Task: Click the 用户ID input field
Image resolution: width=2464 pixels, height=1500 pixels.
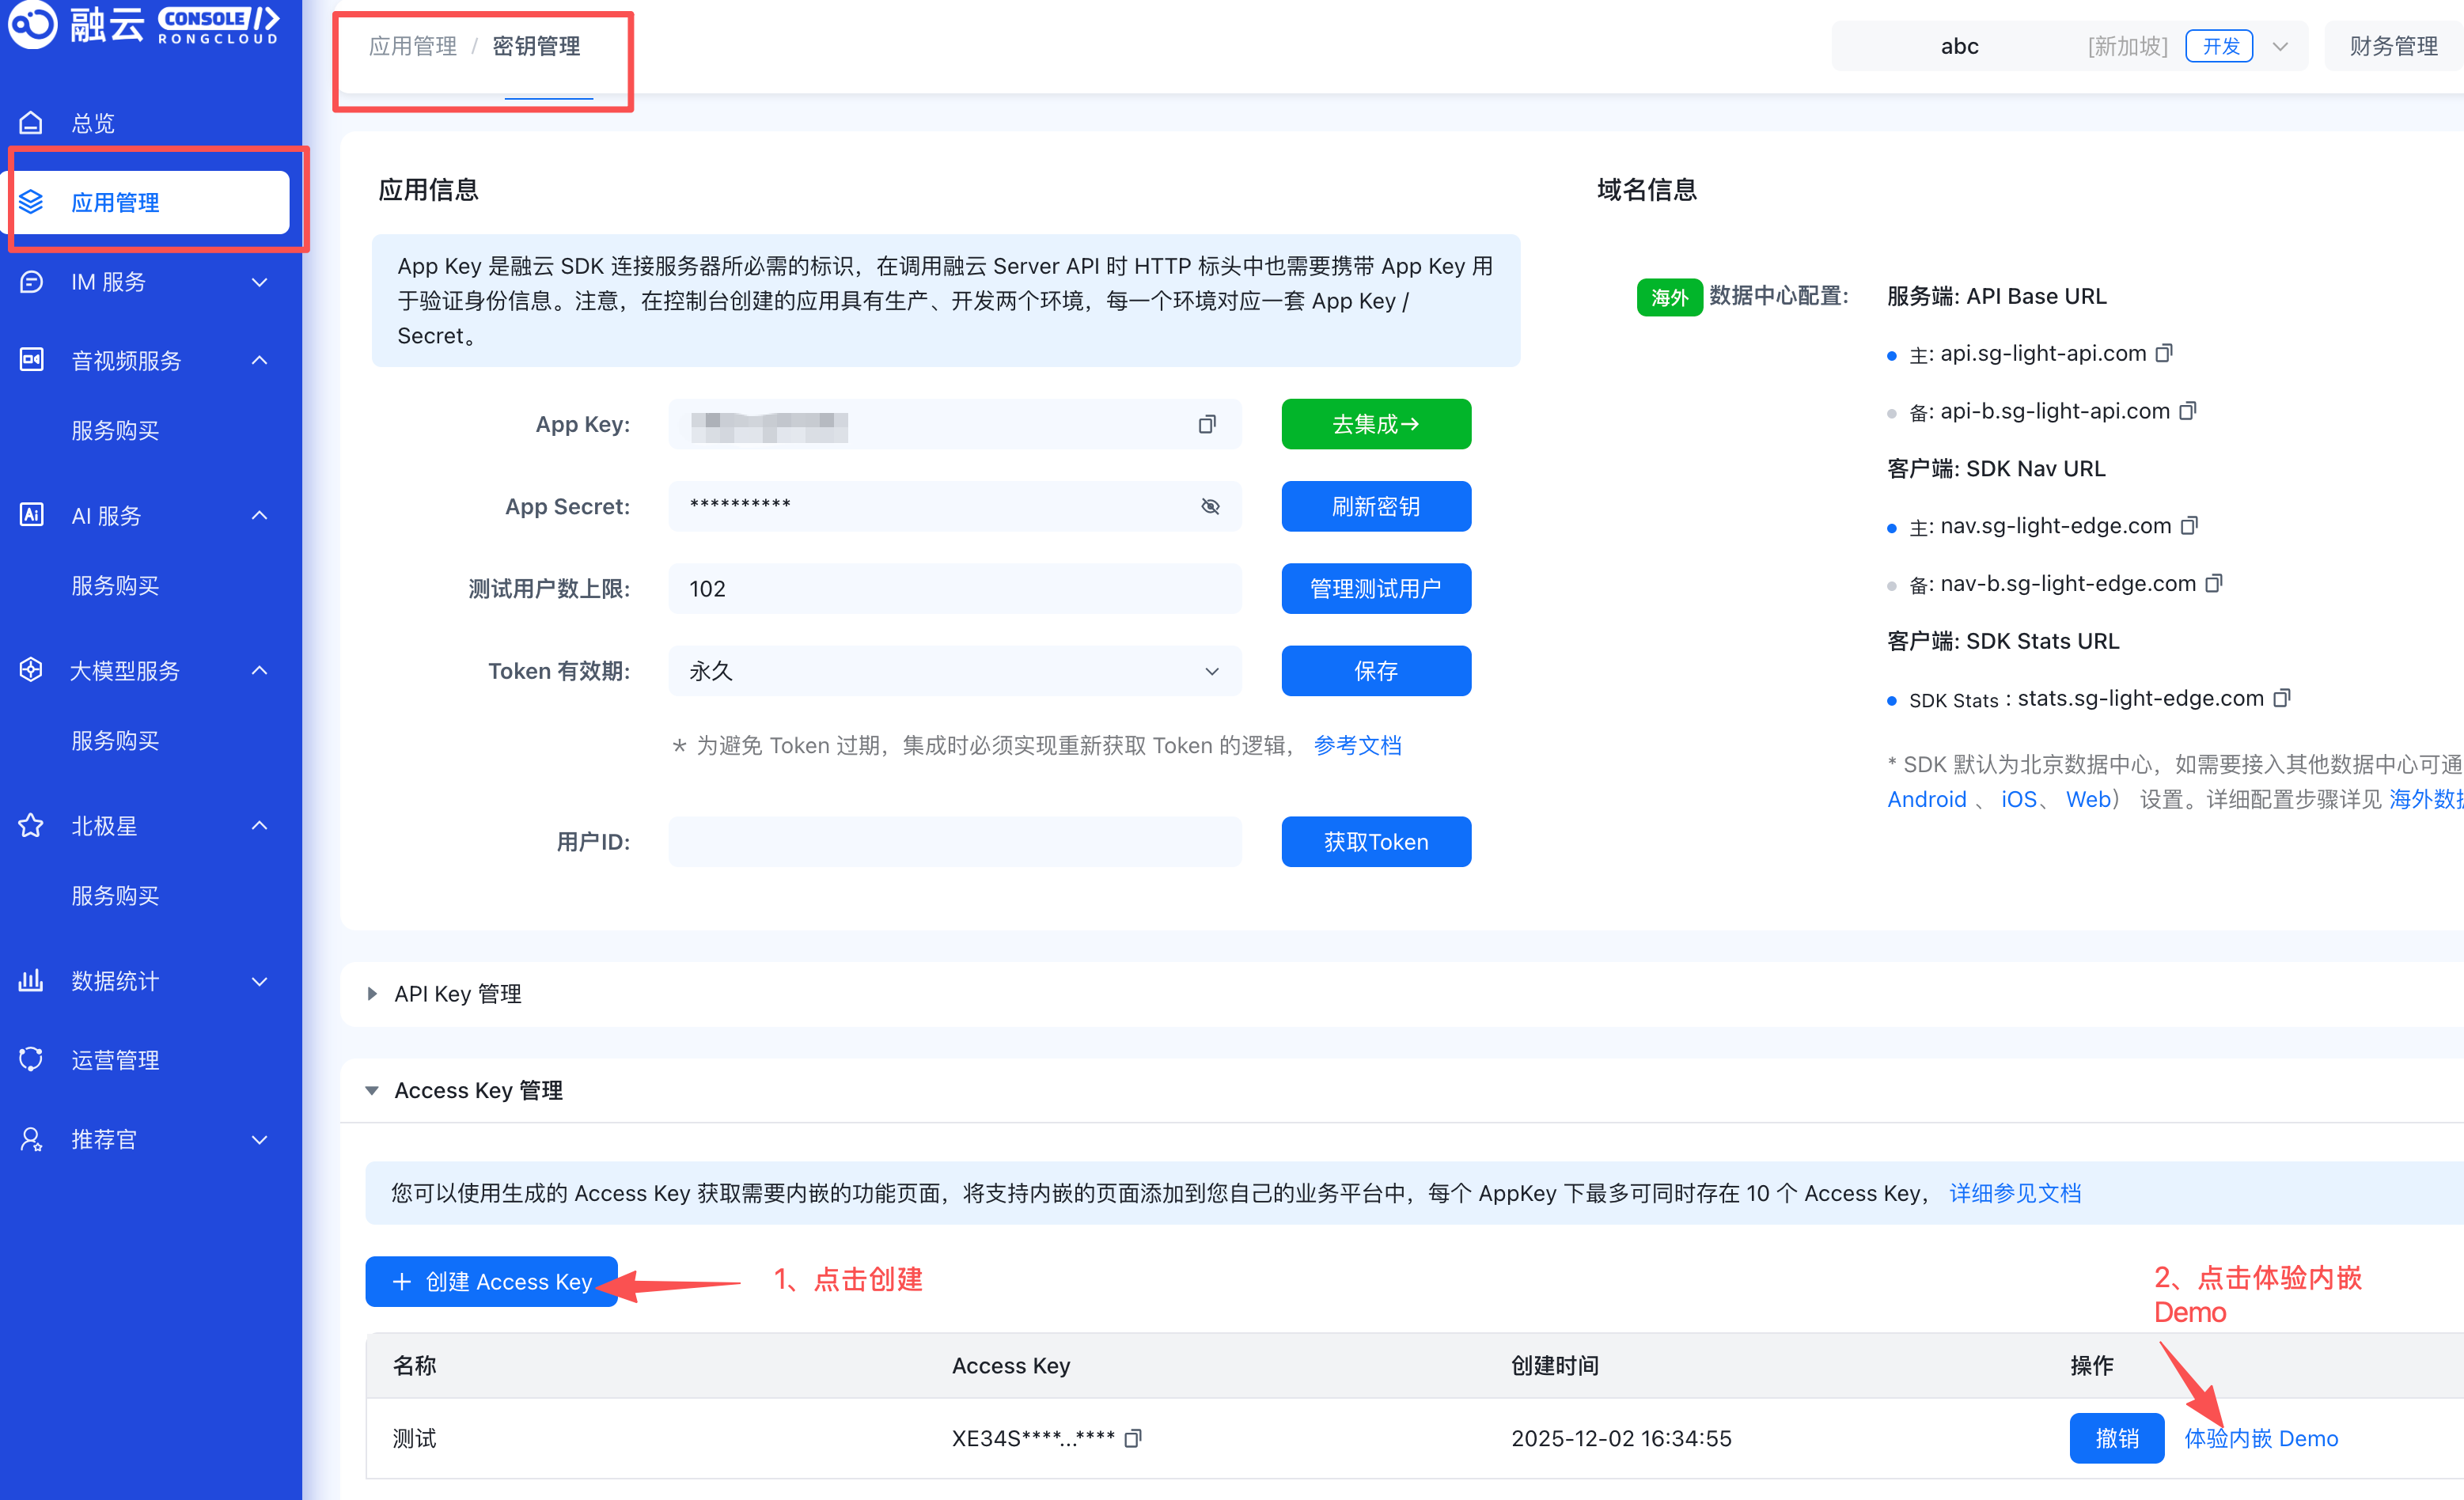Action: coord(955,842)
